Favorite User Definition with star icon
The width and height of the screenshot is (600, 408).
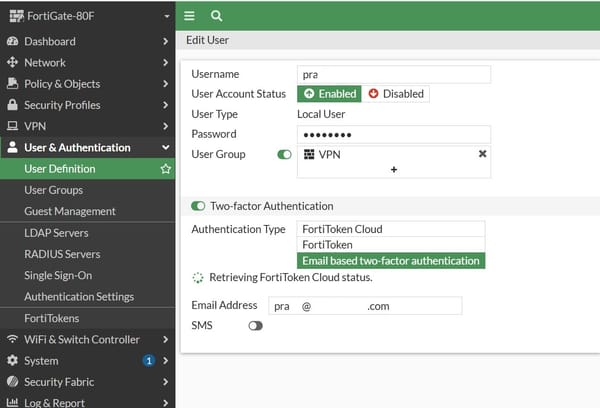(165, 169)
